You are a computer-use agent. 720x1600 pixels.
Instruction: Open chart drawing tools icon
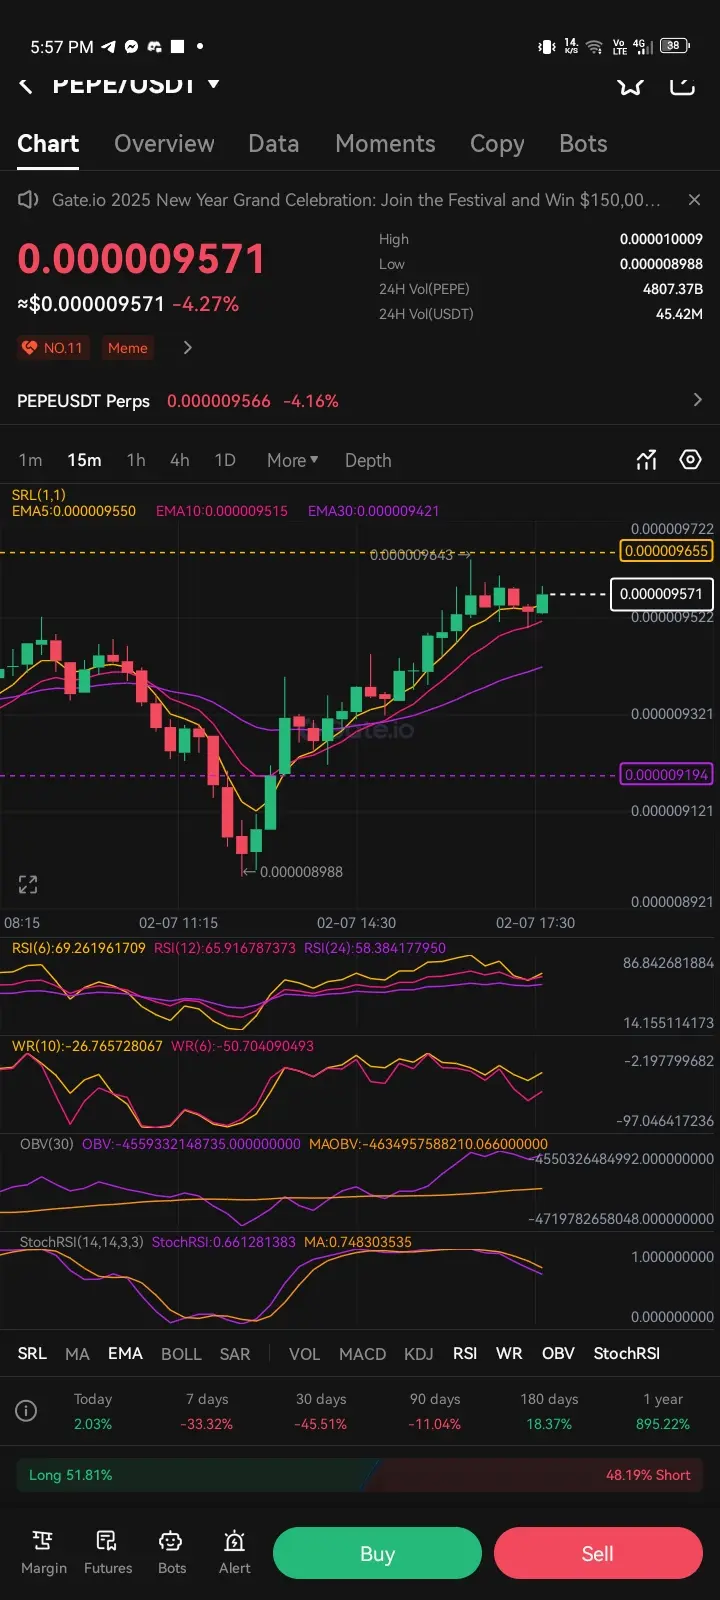[647, 460]
